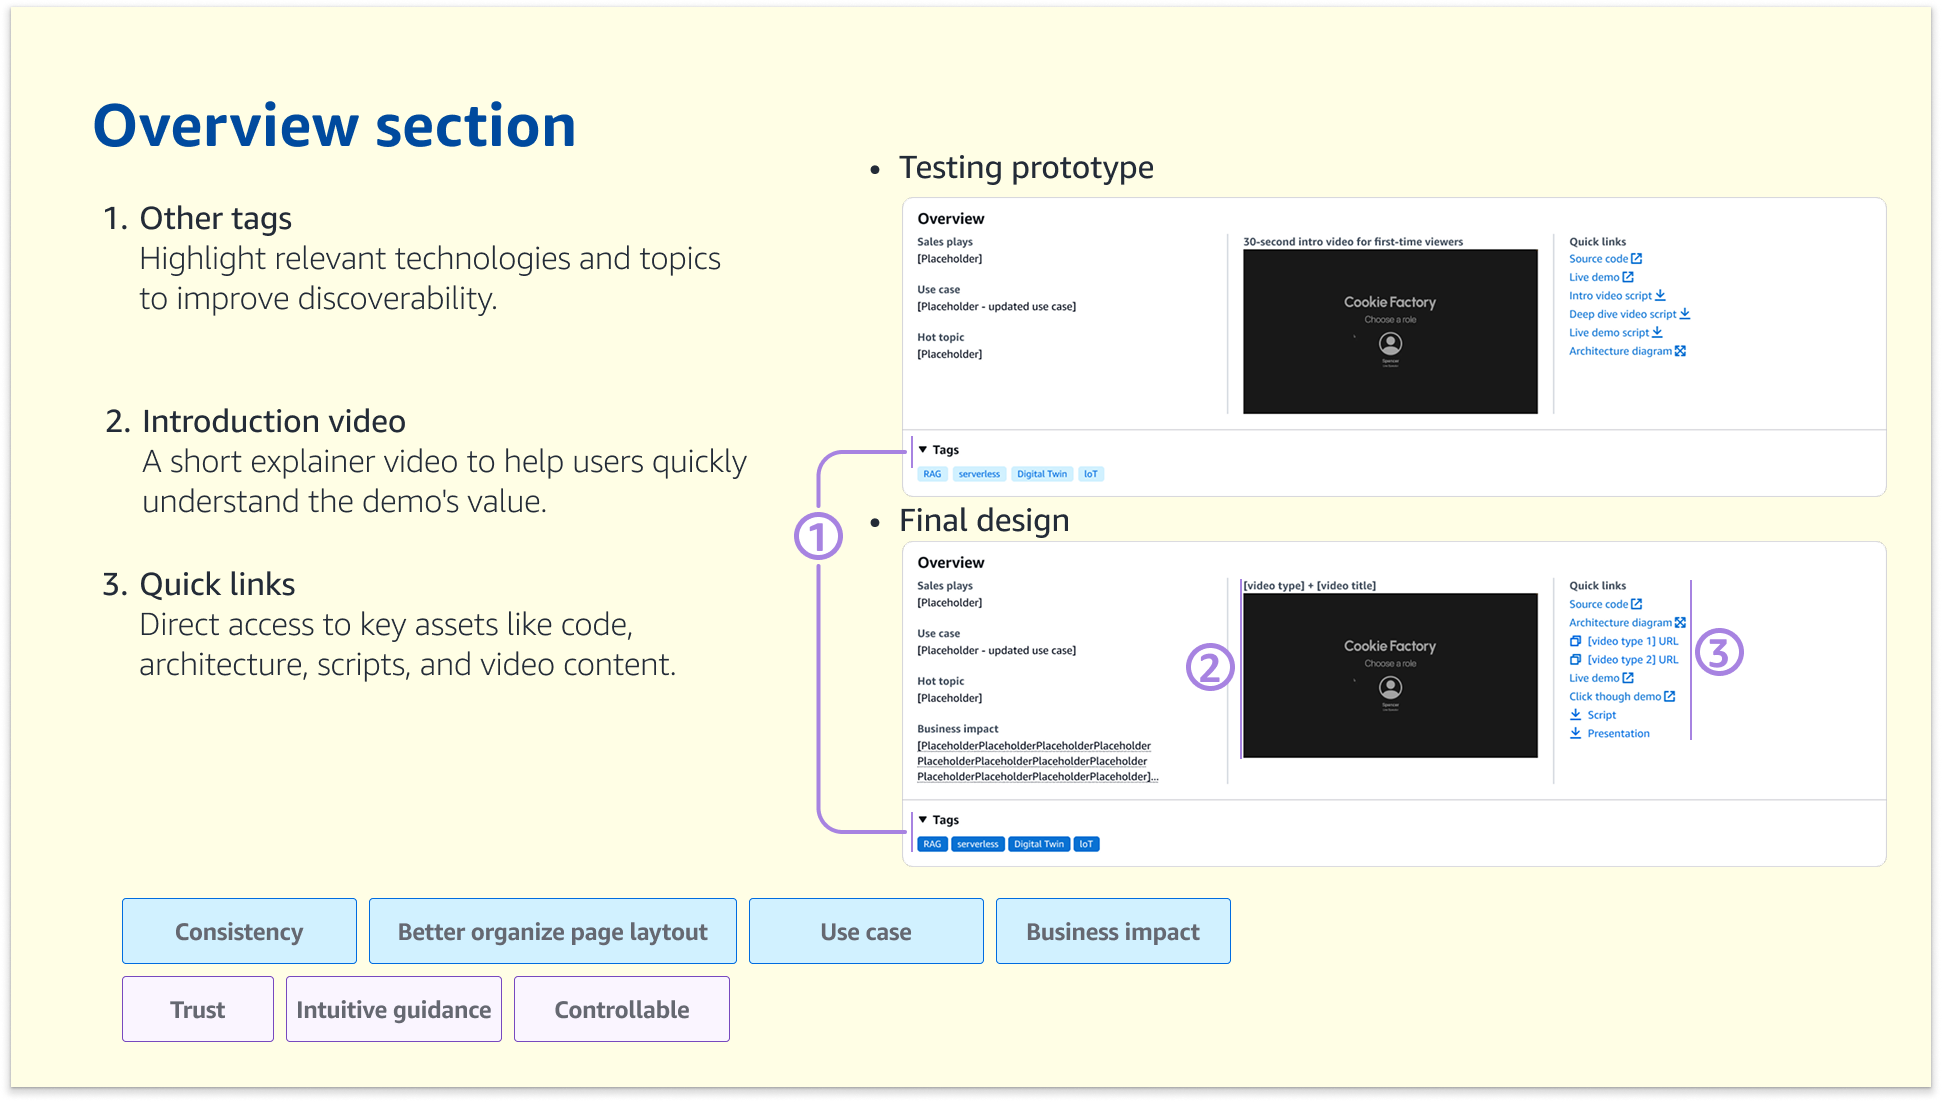Click the expand icon next to Architecture diagram
This screenshot has height=1102, width=1942.
(x=1681, y=351)
